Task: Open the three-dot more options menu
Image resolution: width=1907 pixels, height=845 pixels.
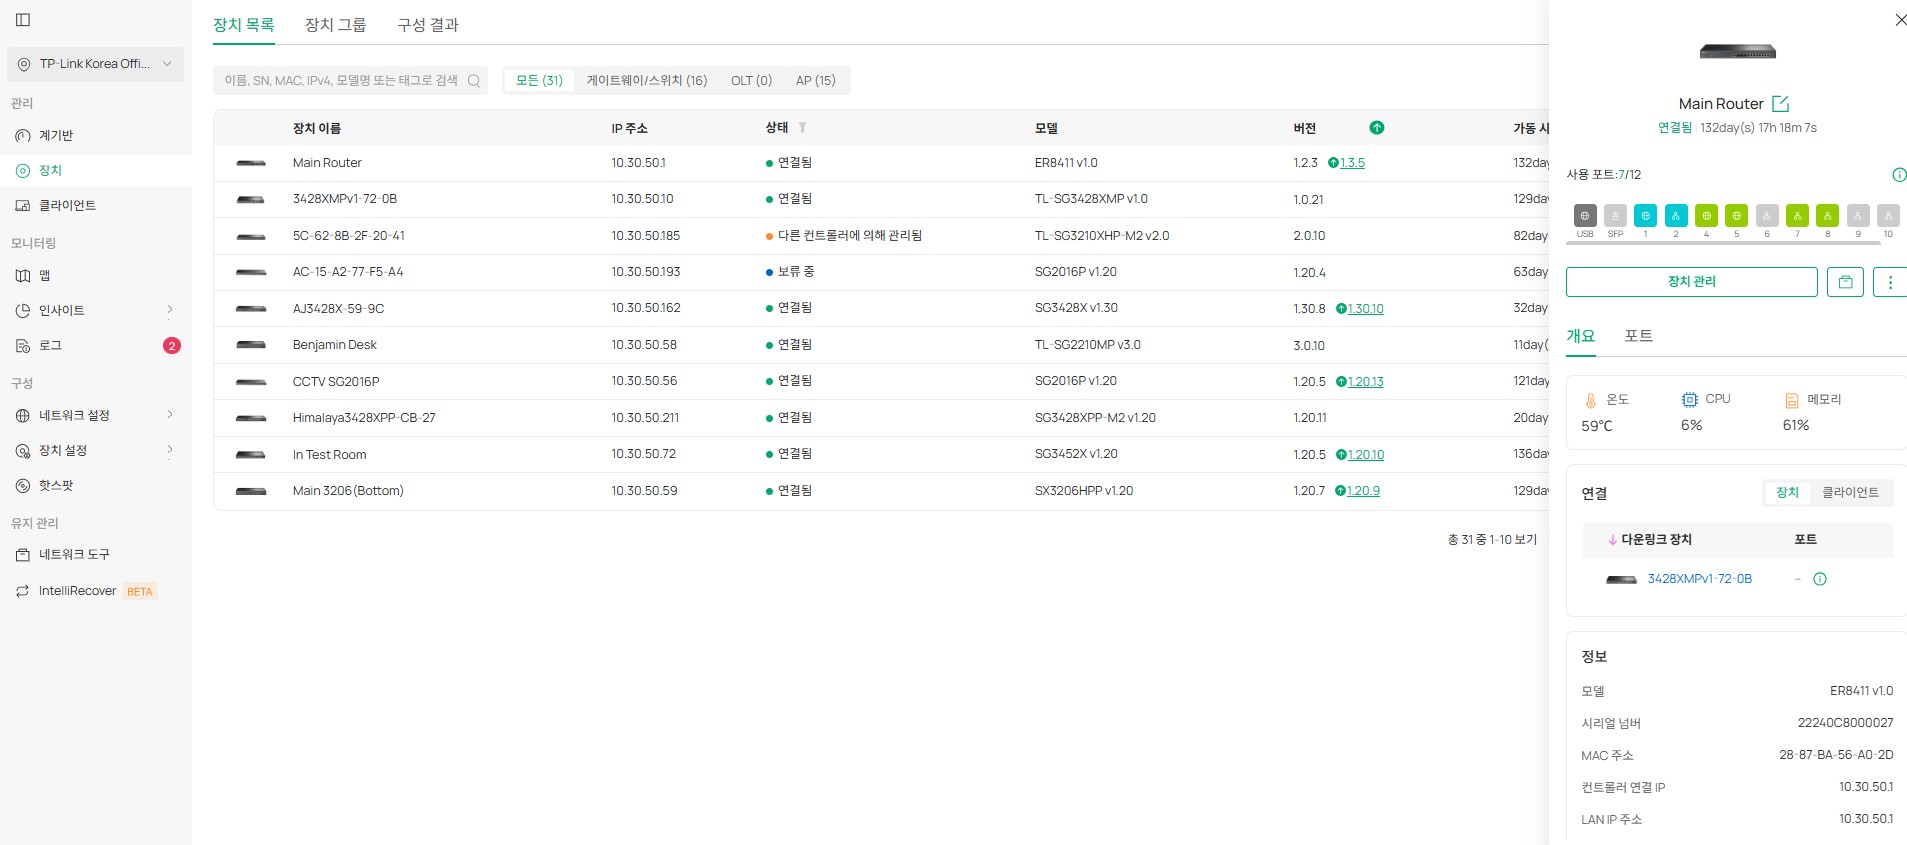Action: [x=1889, y=282]
